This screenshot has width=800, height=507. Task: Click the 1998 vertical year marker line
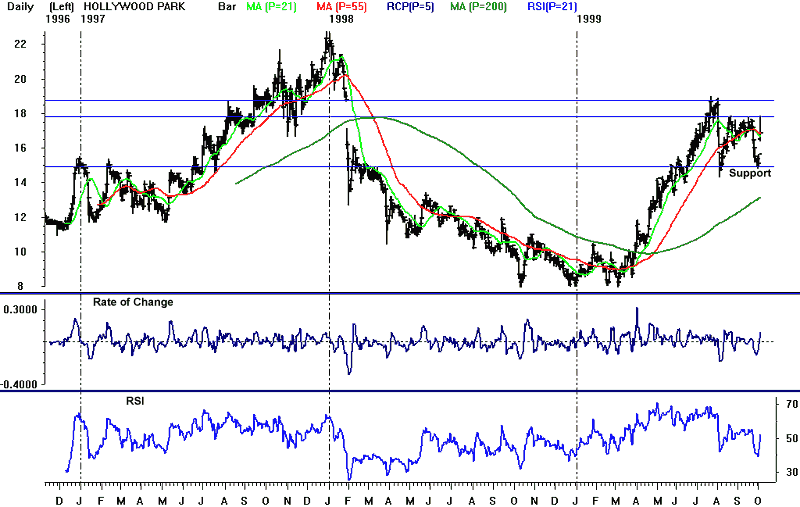click(x=329, y=255)
